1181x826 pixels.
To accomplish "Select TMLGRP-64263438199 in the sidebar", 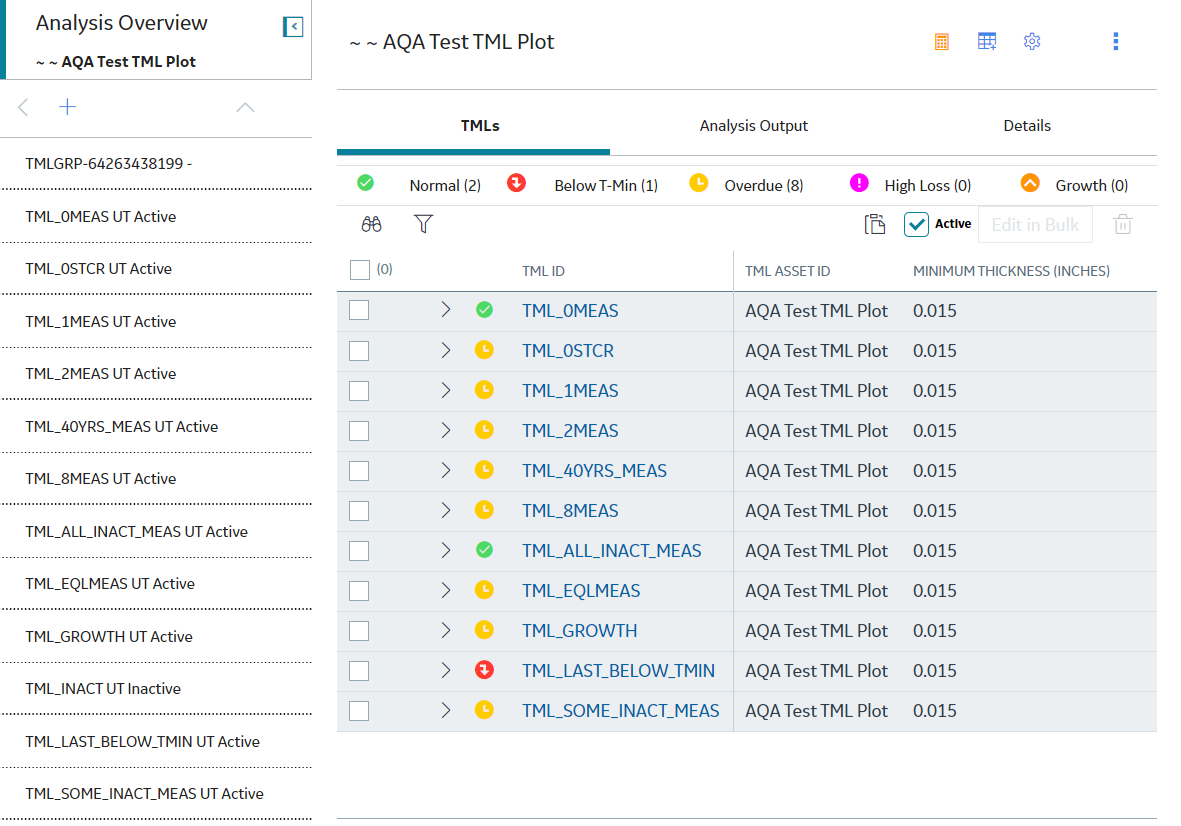I will click(x=157, y=163).
